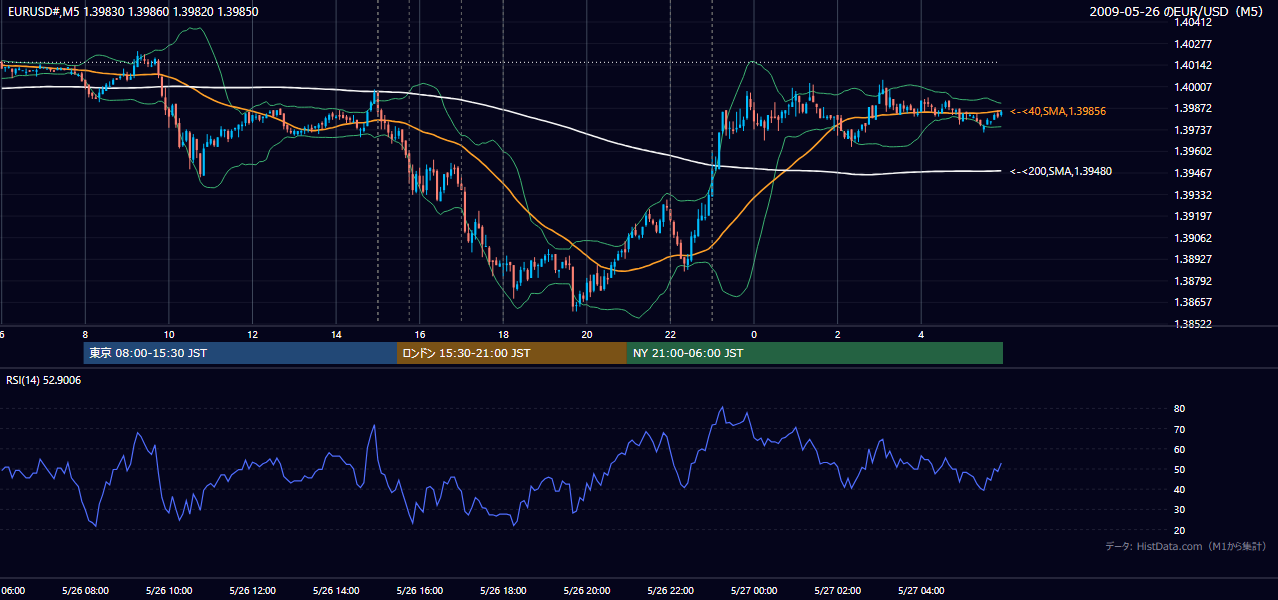Select the 東京 08:00-15:30 JST session bar
The width and height of the screenshot is (1278, 600).
tap(241, 353)
